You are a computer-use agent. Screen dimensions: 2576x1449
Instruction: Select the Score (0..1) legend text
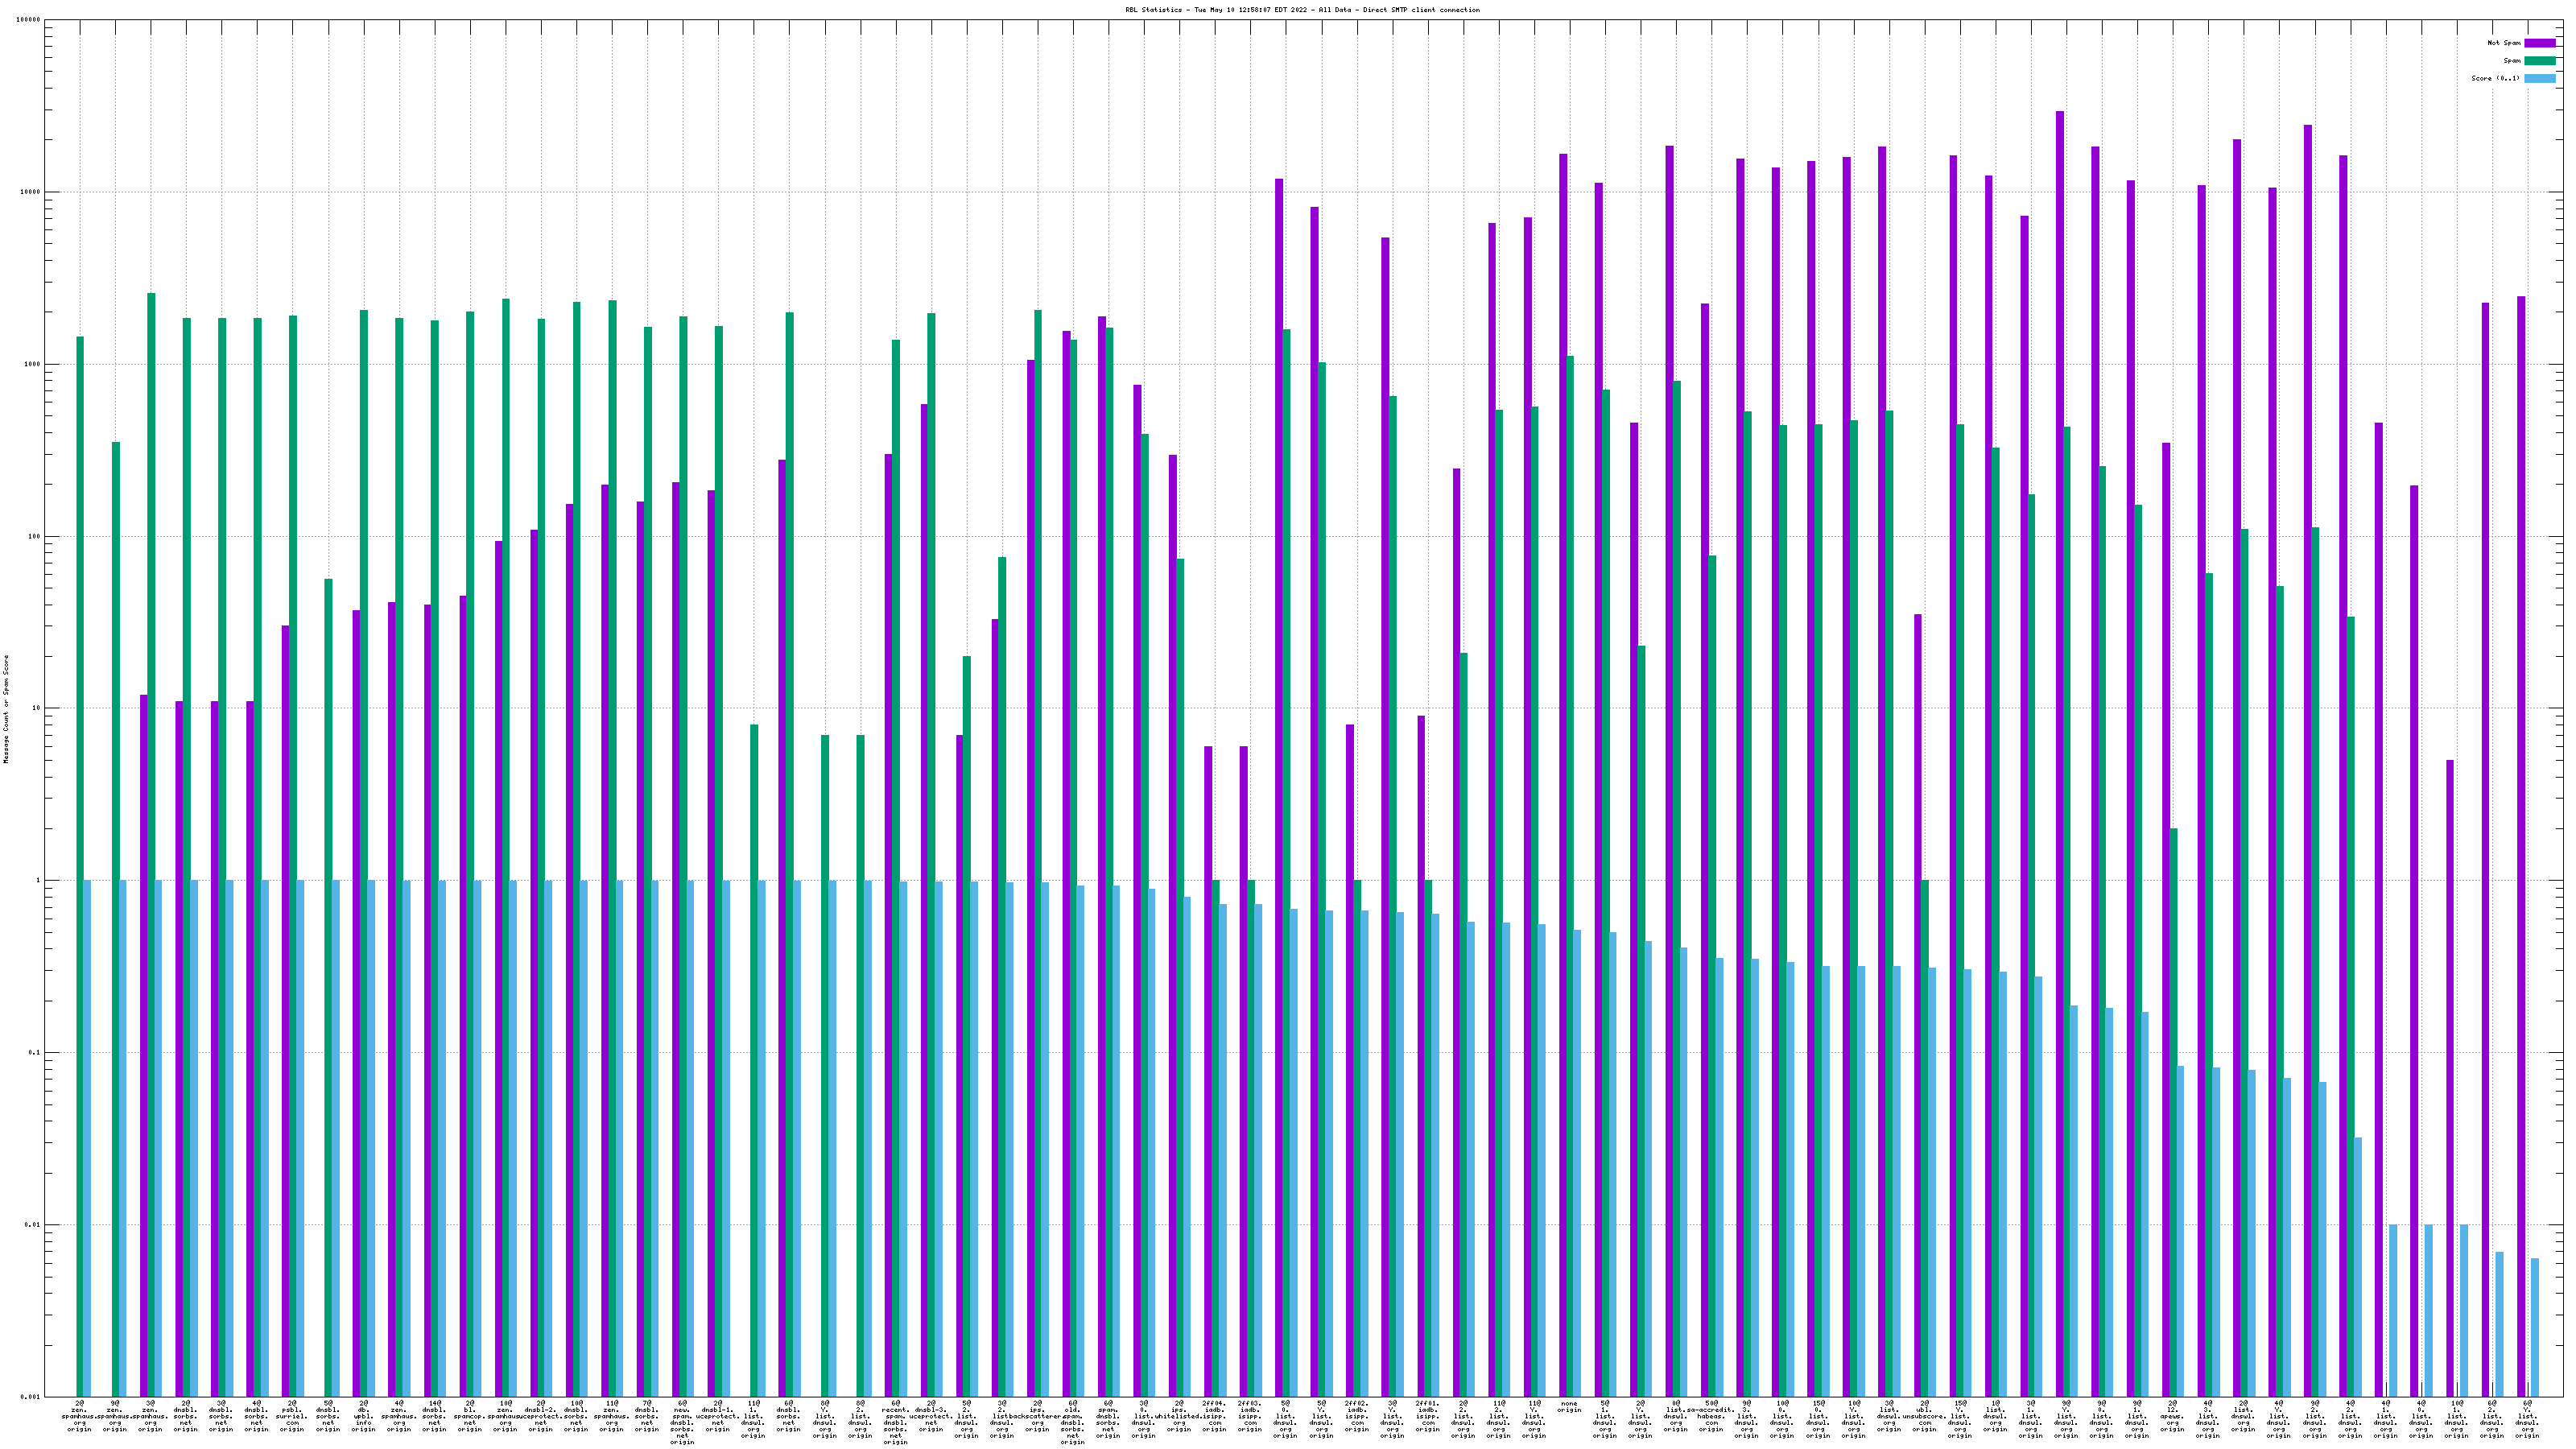(x=2495, y=79)
